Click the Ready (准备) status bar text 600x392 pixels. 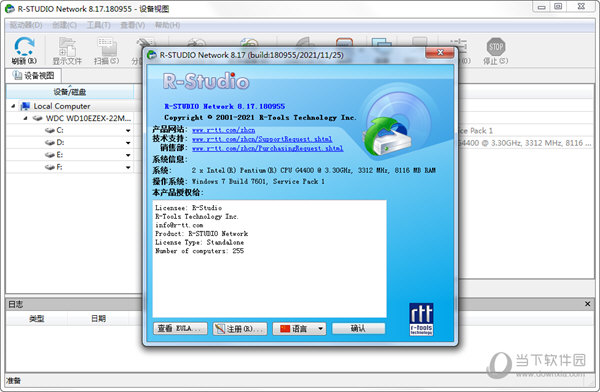(x=13, y=381)
